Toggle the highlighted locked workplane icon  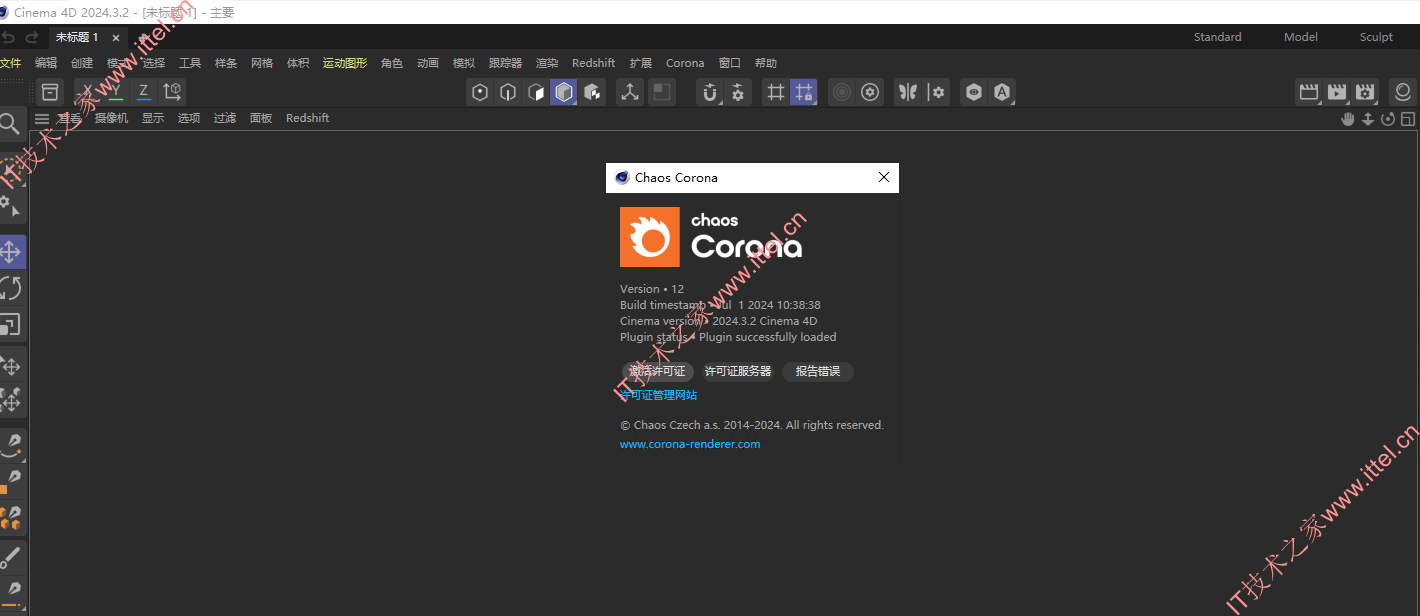(x=804, y=93)
